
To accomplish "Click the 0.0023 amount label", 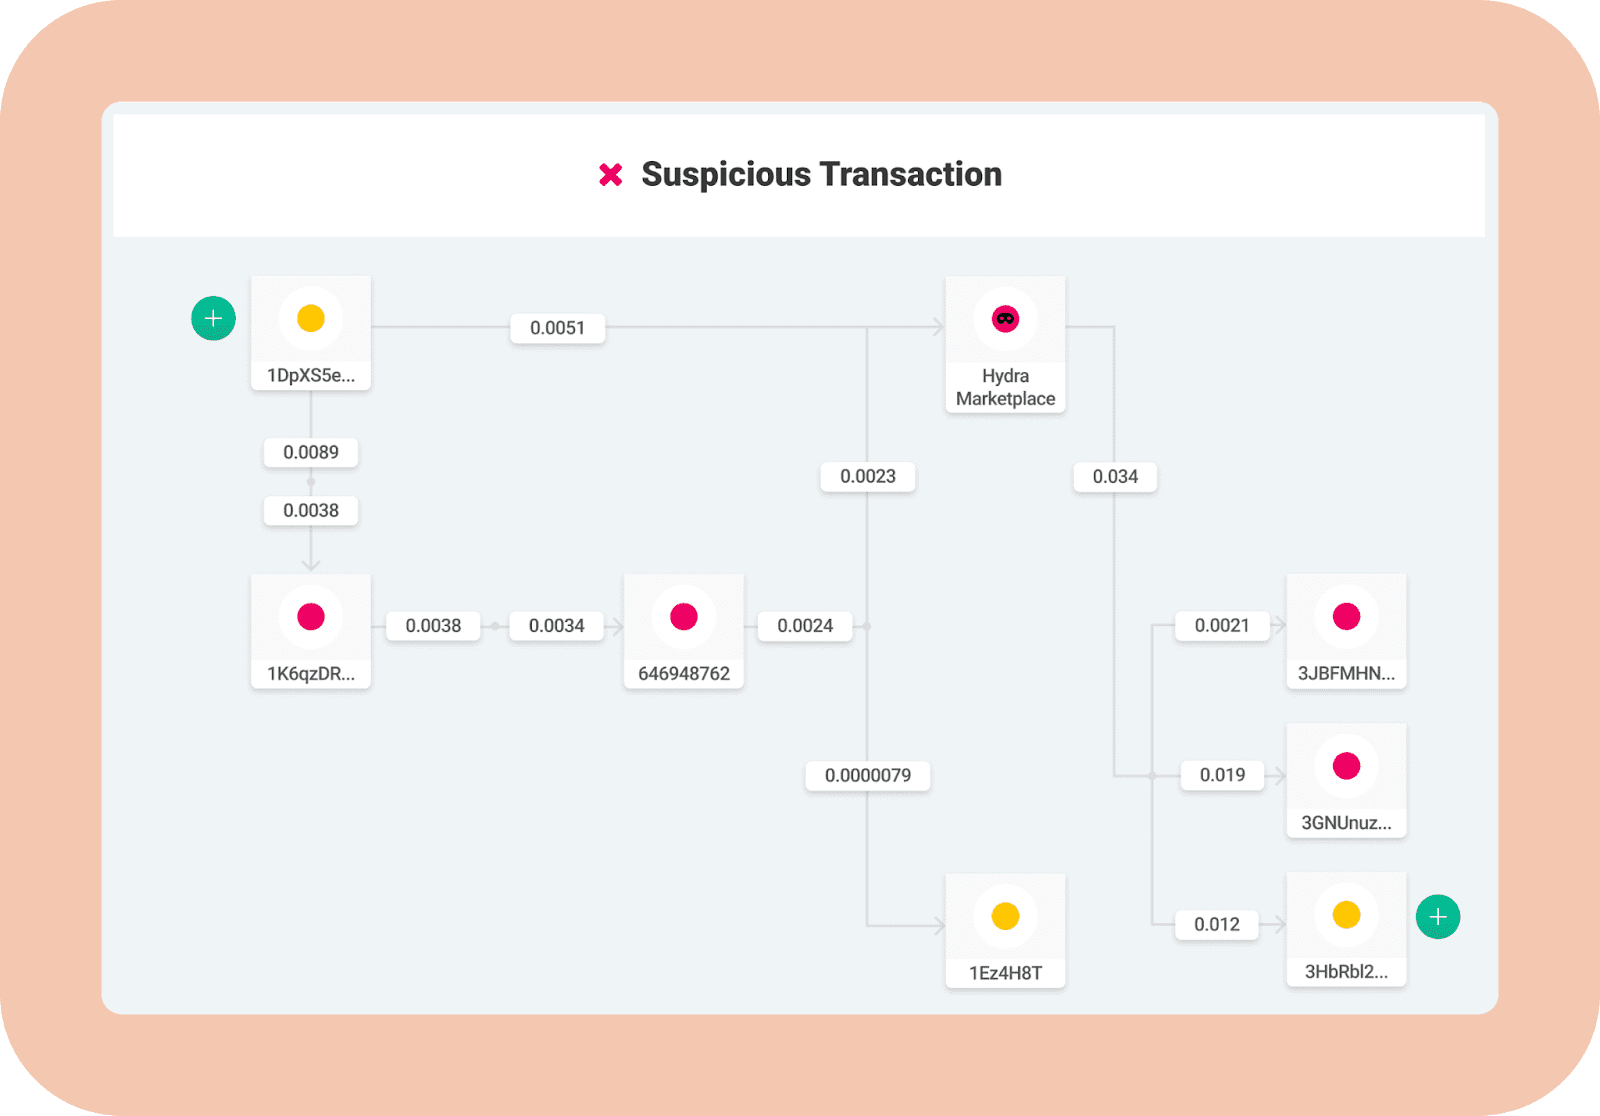I will [x=868, y=477].
